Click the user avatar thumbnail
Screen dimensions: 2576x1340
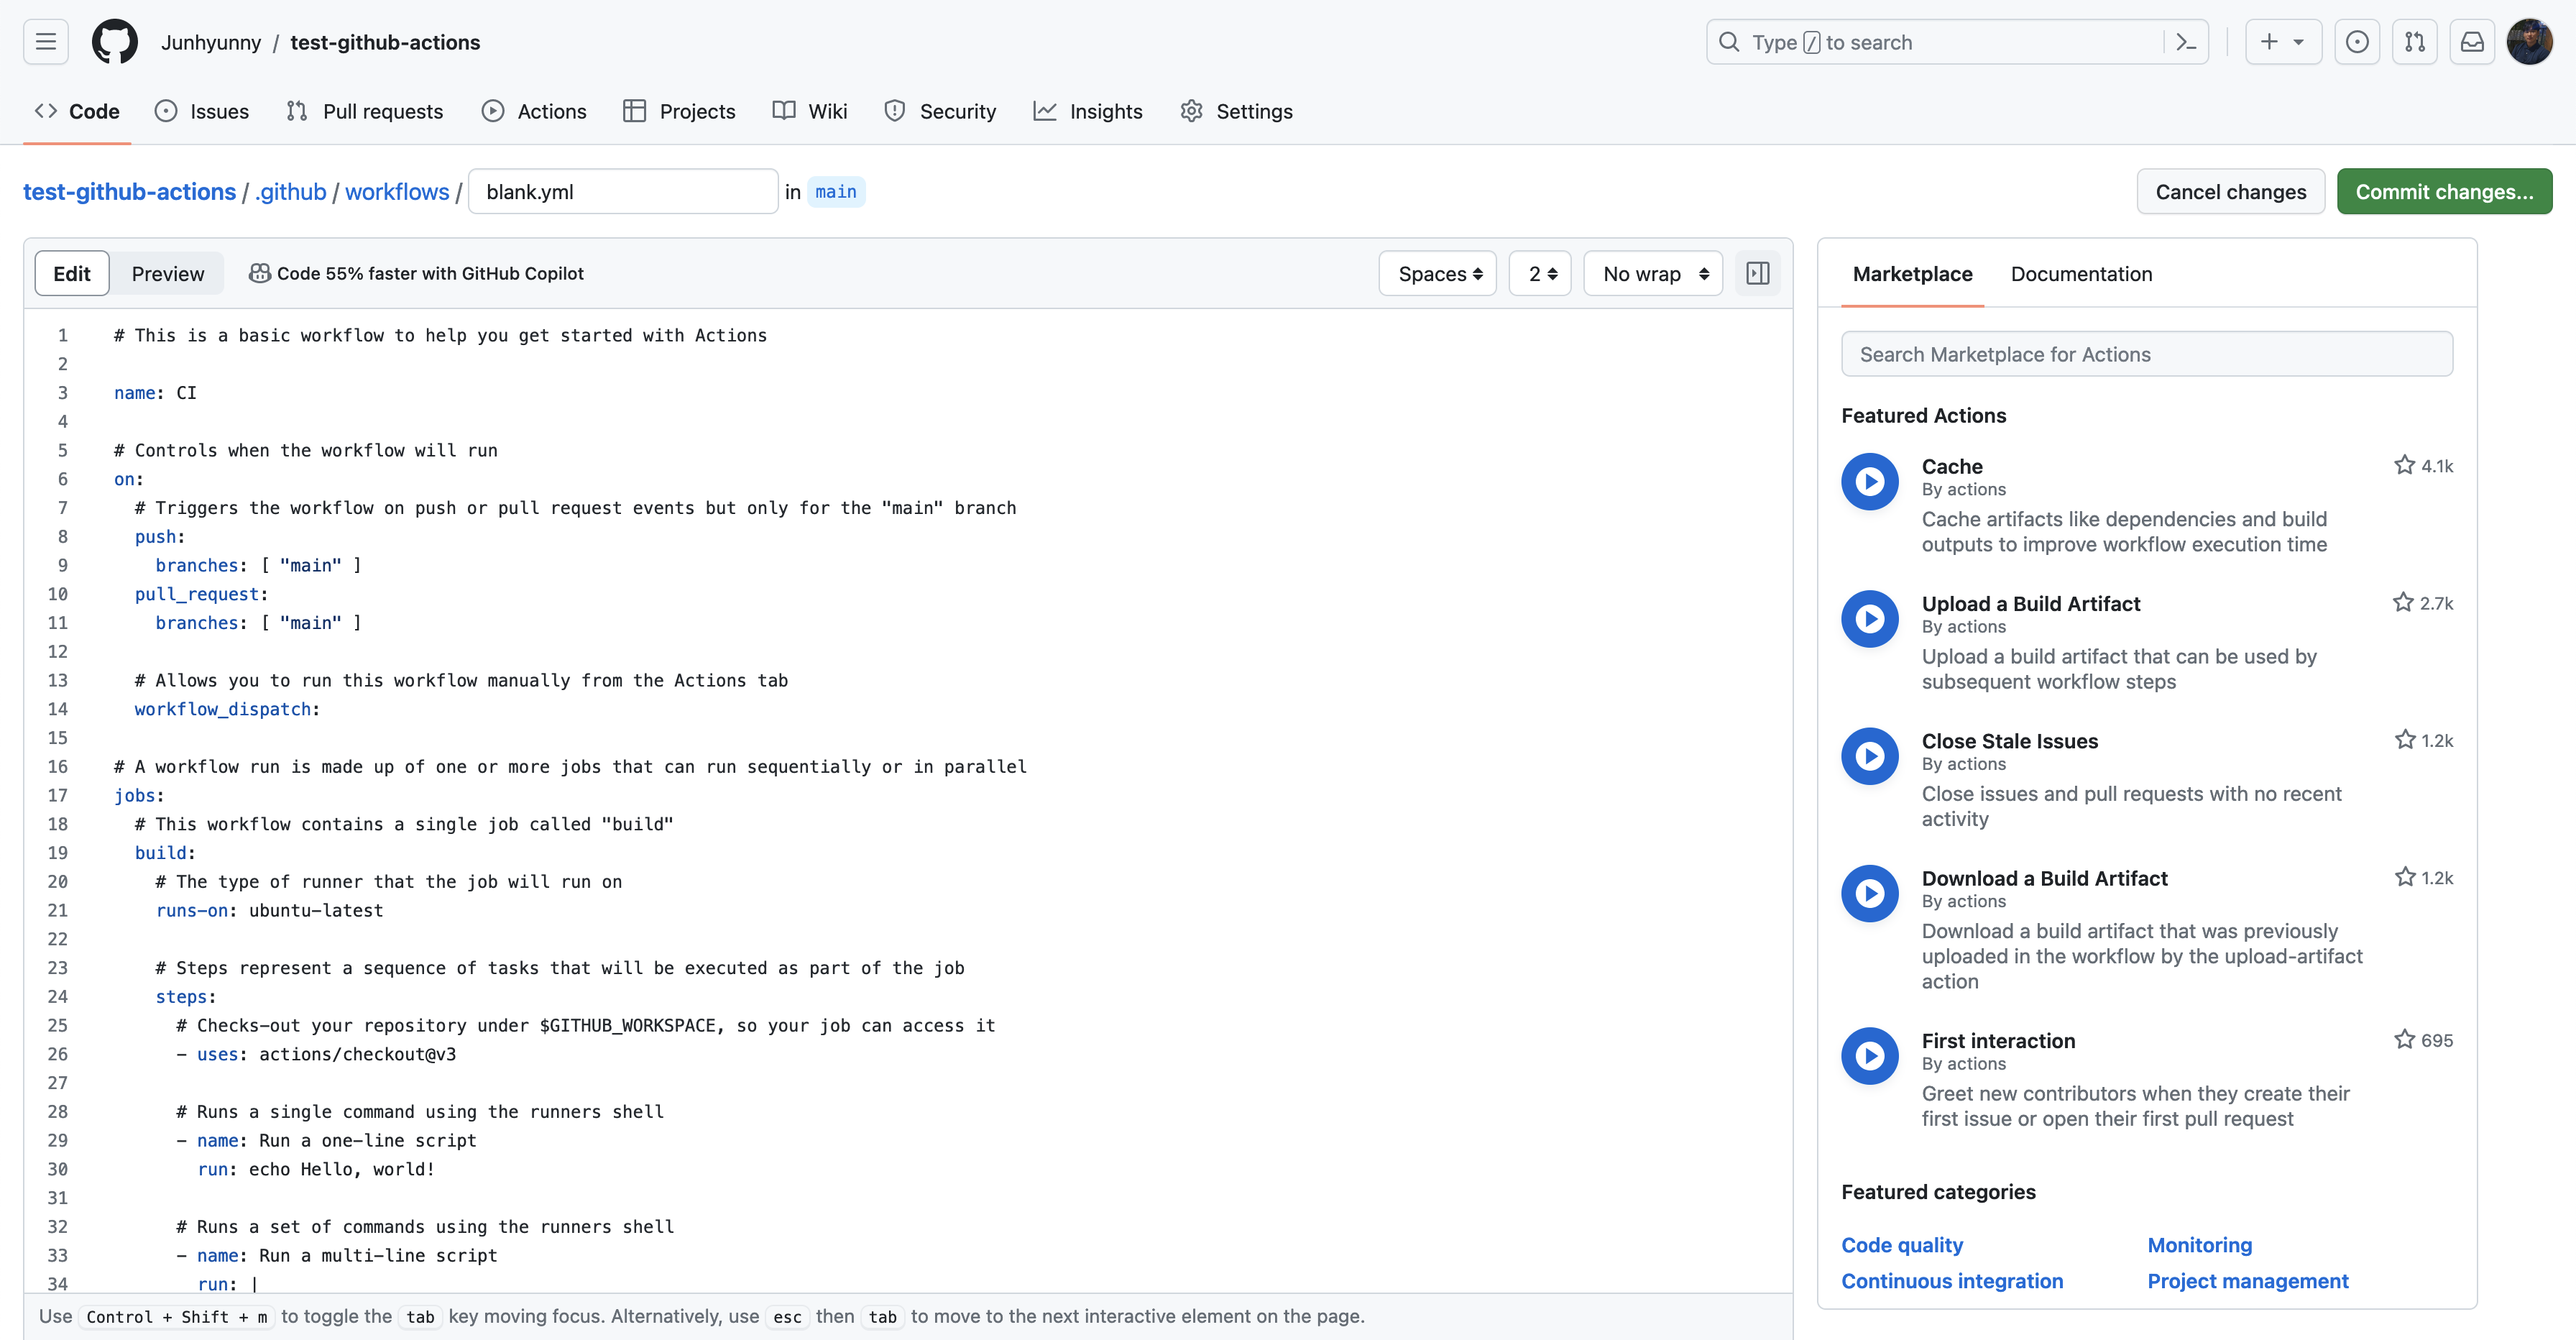2530,42
